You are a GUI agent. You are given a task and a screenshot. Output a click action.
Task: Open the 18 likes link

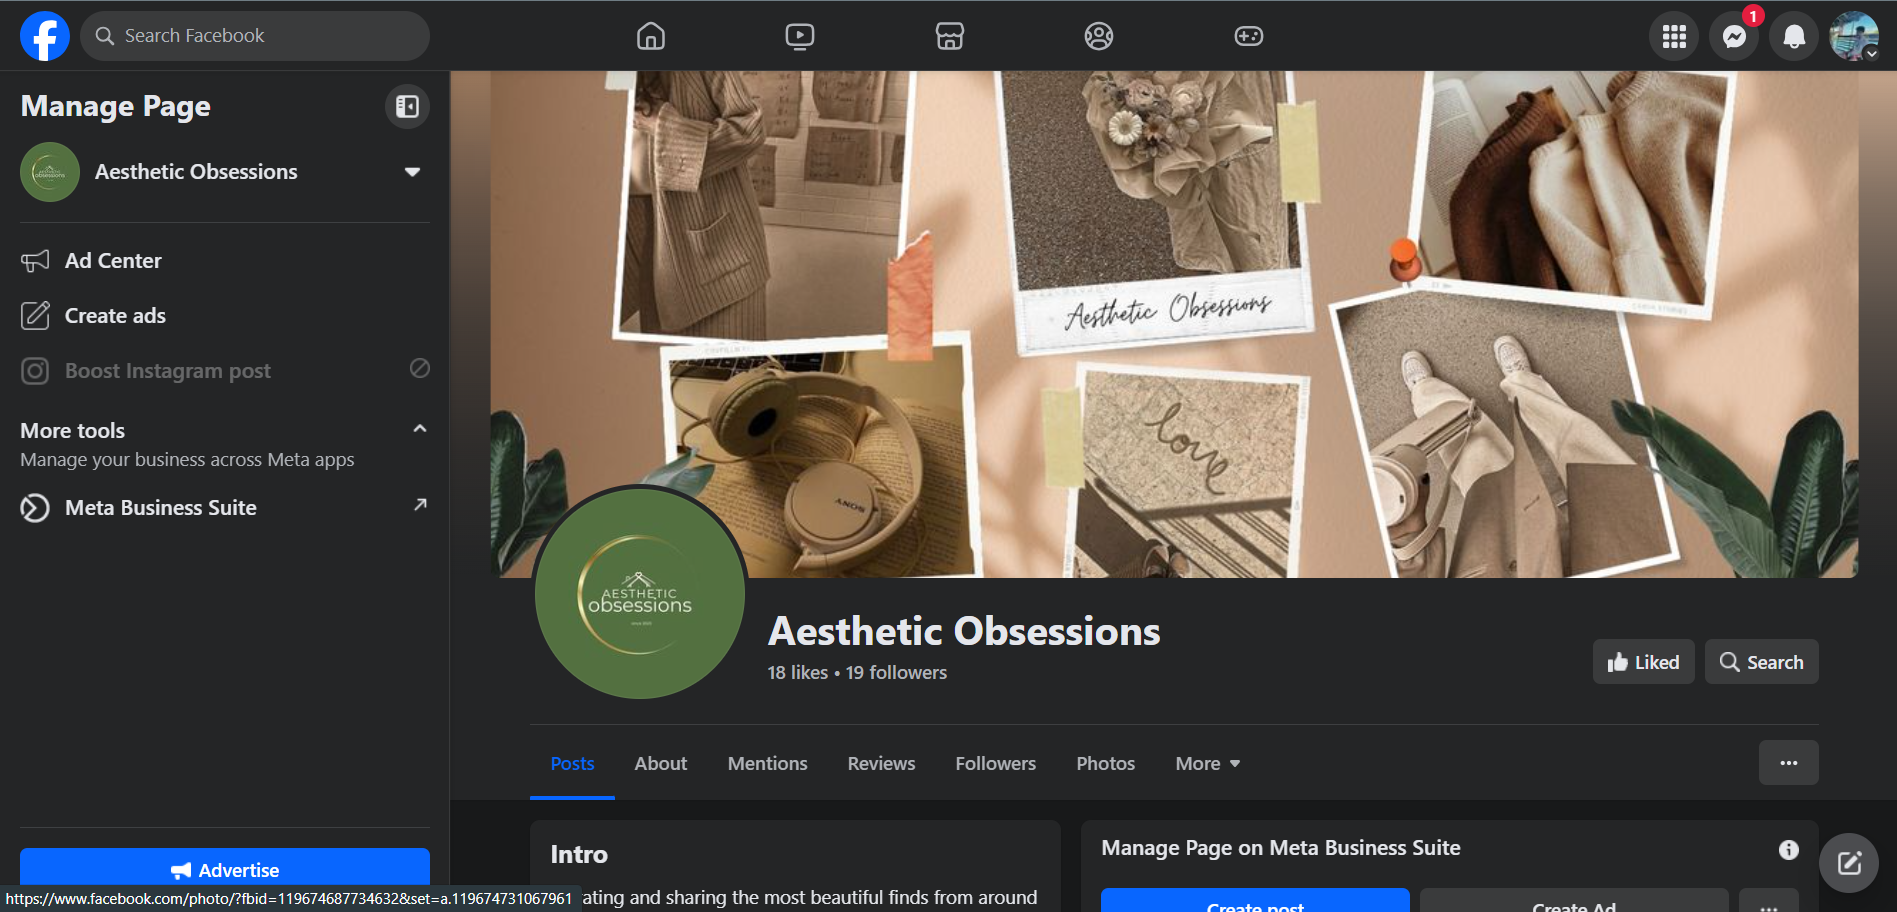[x=798, y=673]
